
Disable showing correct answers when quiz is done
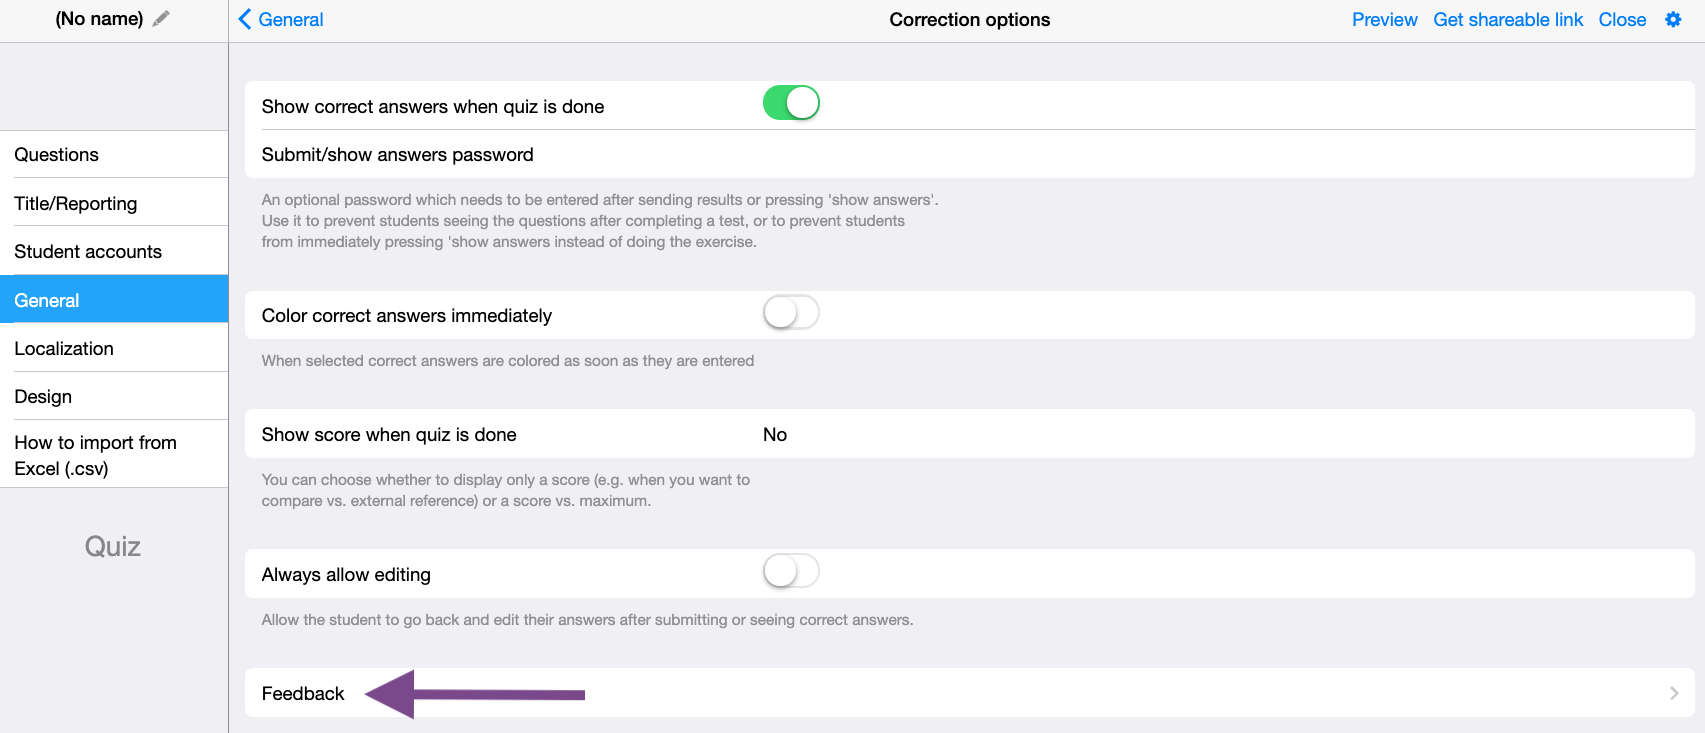[x=791, y=102]
